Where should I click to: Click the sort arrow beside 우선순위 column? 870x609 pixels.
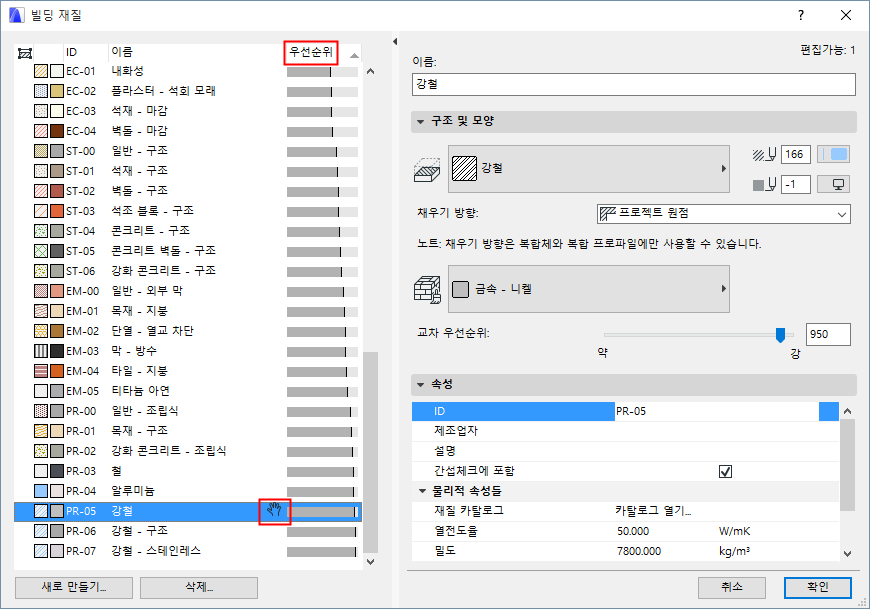pyautogui.click(x=354, y=55)
